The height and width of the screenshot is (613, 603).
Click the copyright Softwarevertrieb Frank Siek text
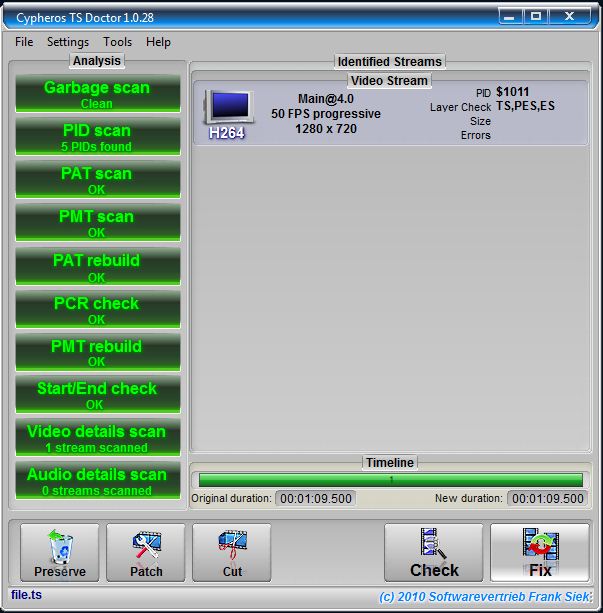(484, 597)
